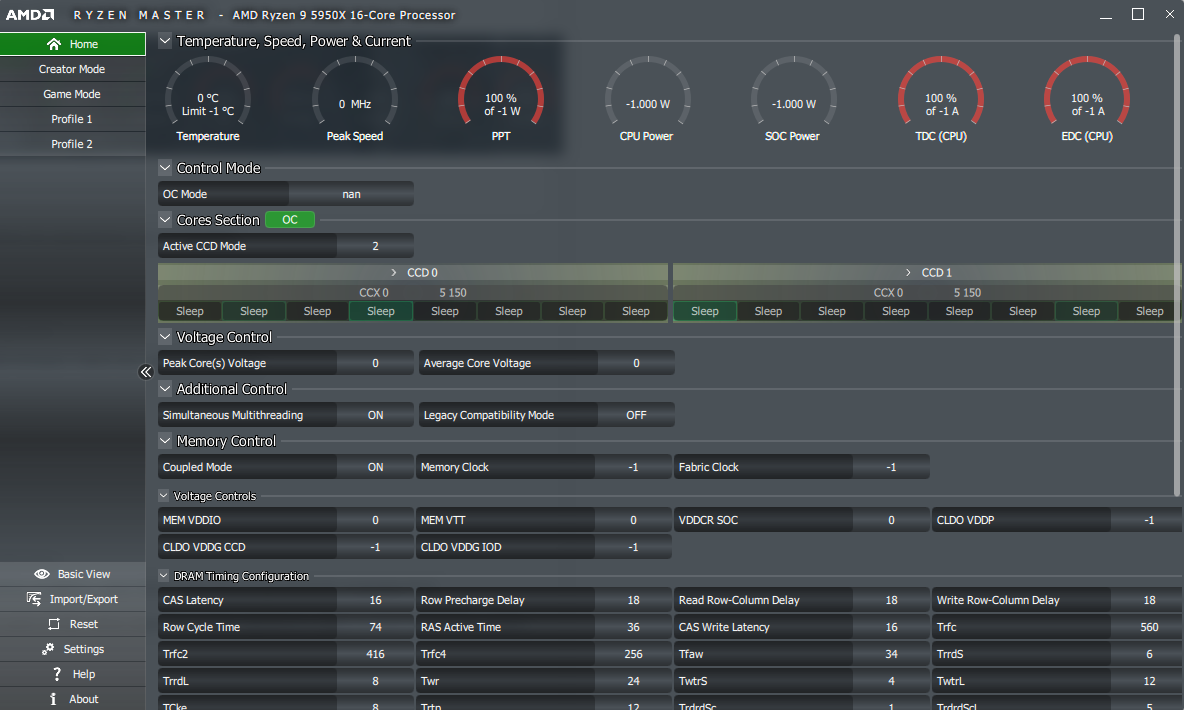Click the OC Mode nan value field

click(x=351, y=194)
